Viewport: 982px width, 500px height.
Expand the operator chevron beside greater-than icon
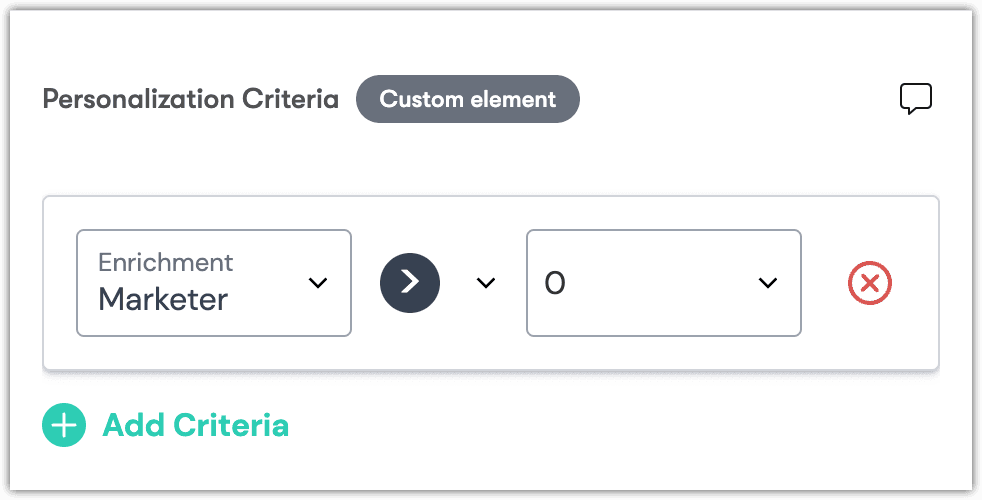(x=486, y=283)
